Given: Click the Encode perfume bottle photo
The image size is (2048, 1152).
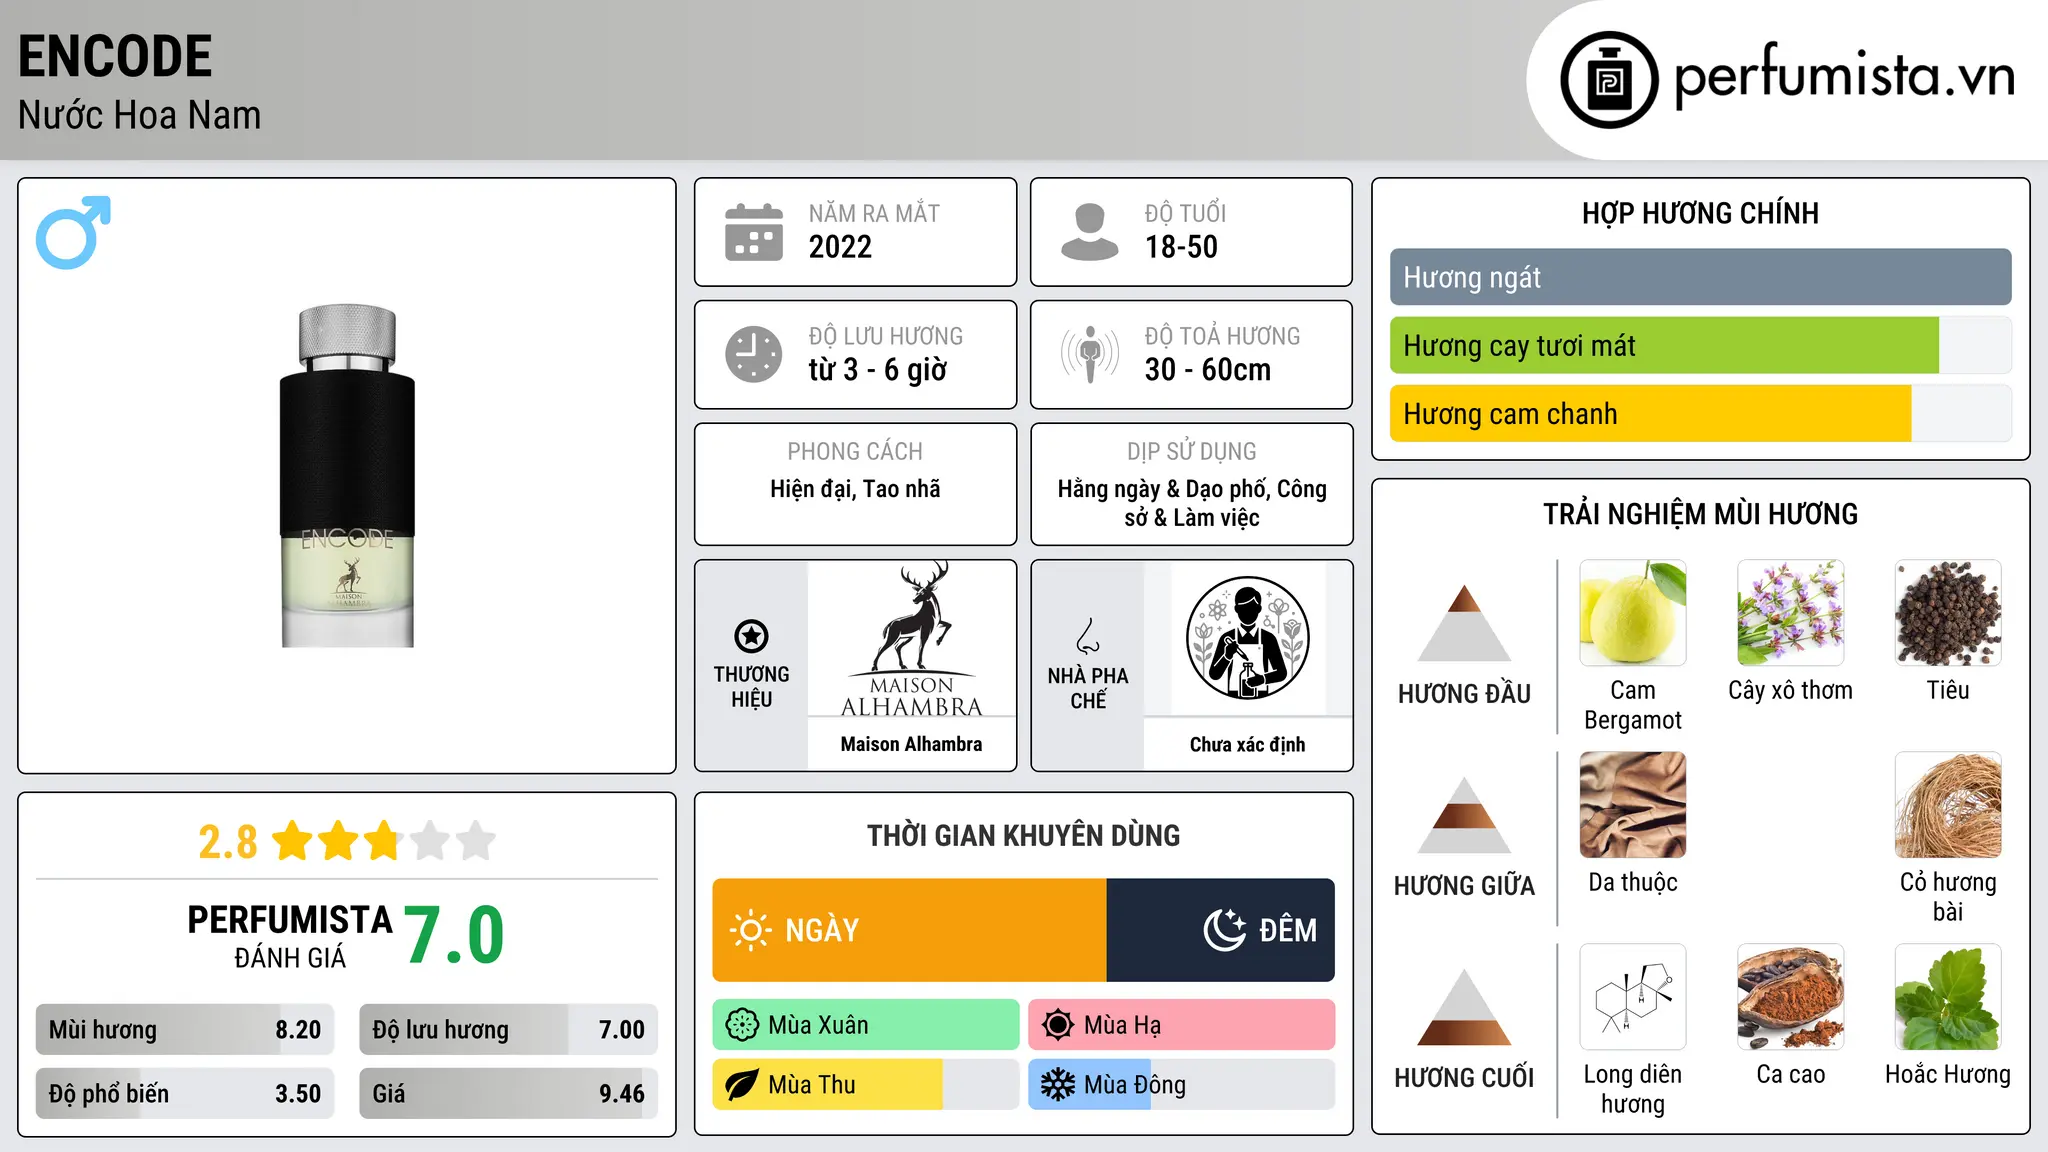Looking at the screenshot, I should pos(347,476).
